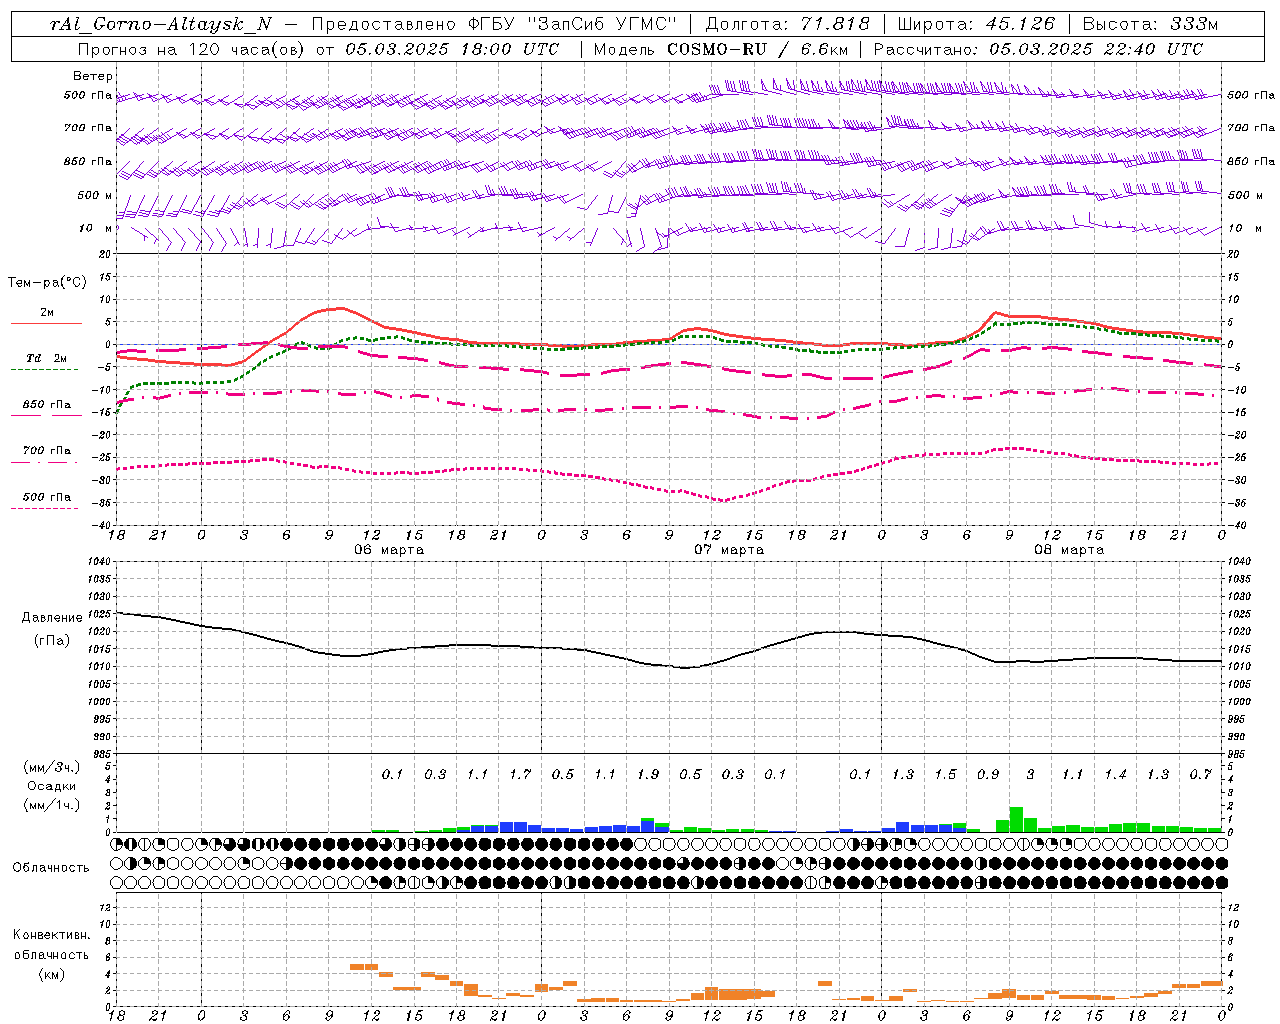This screenshot has height=1024, width=1280.
Task: Click the Широта: 45.126 value
Action: pos(976,24)
